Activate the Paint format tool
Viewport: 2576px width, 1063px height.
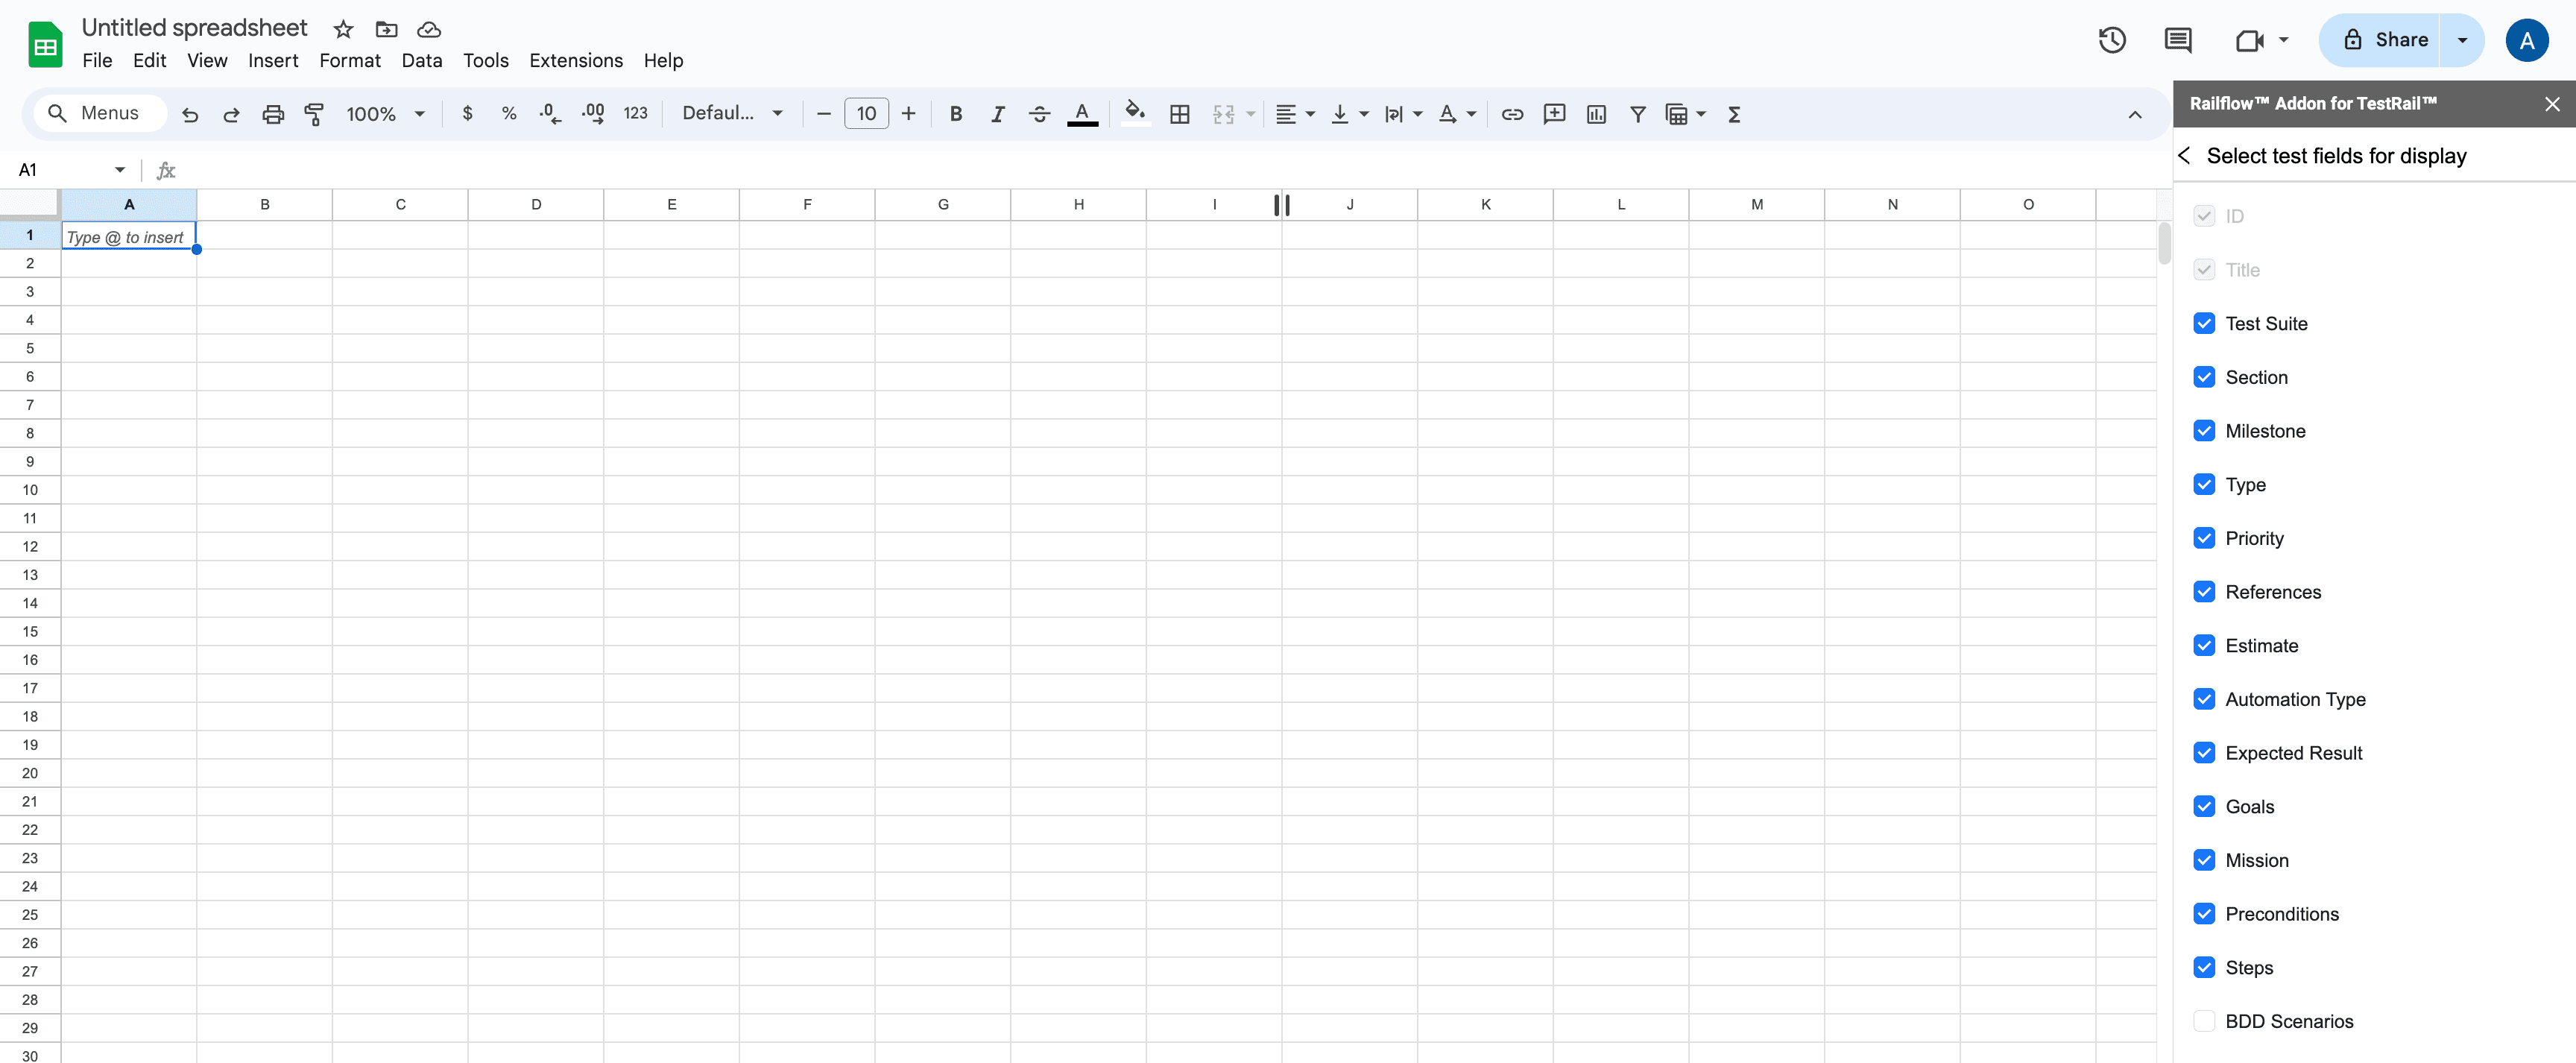pos(314,114)
